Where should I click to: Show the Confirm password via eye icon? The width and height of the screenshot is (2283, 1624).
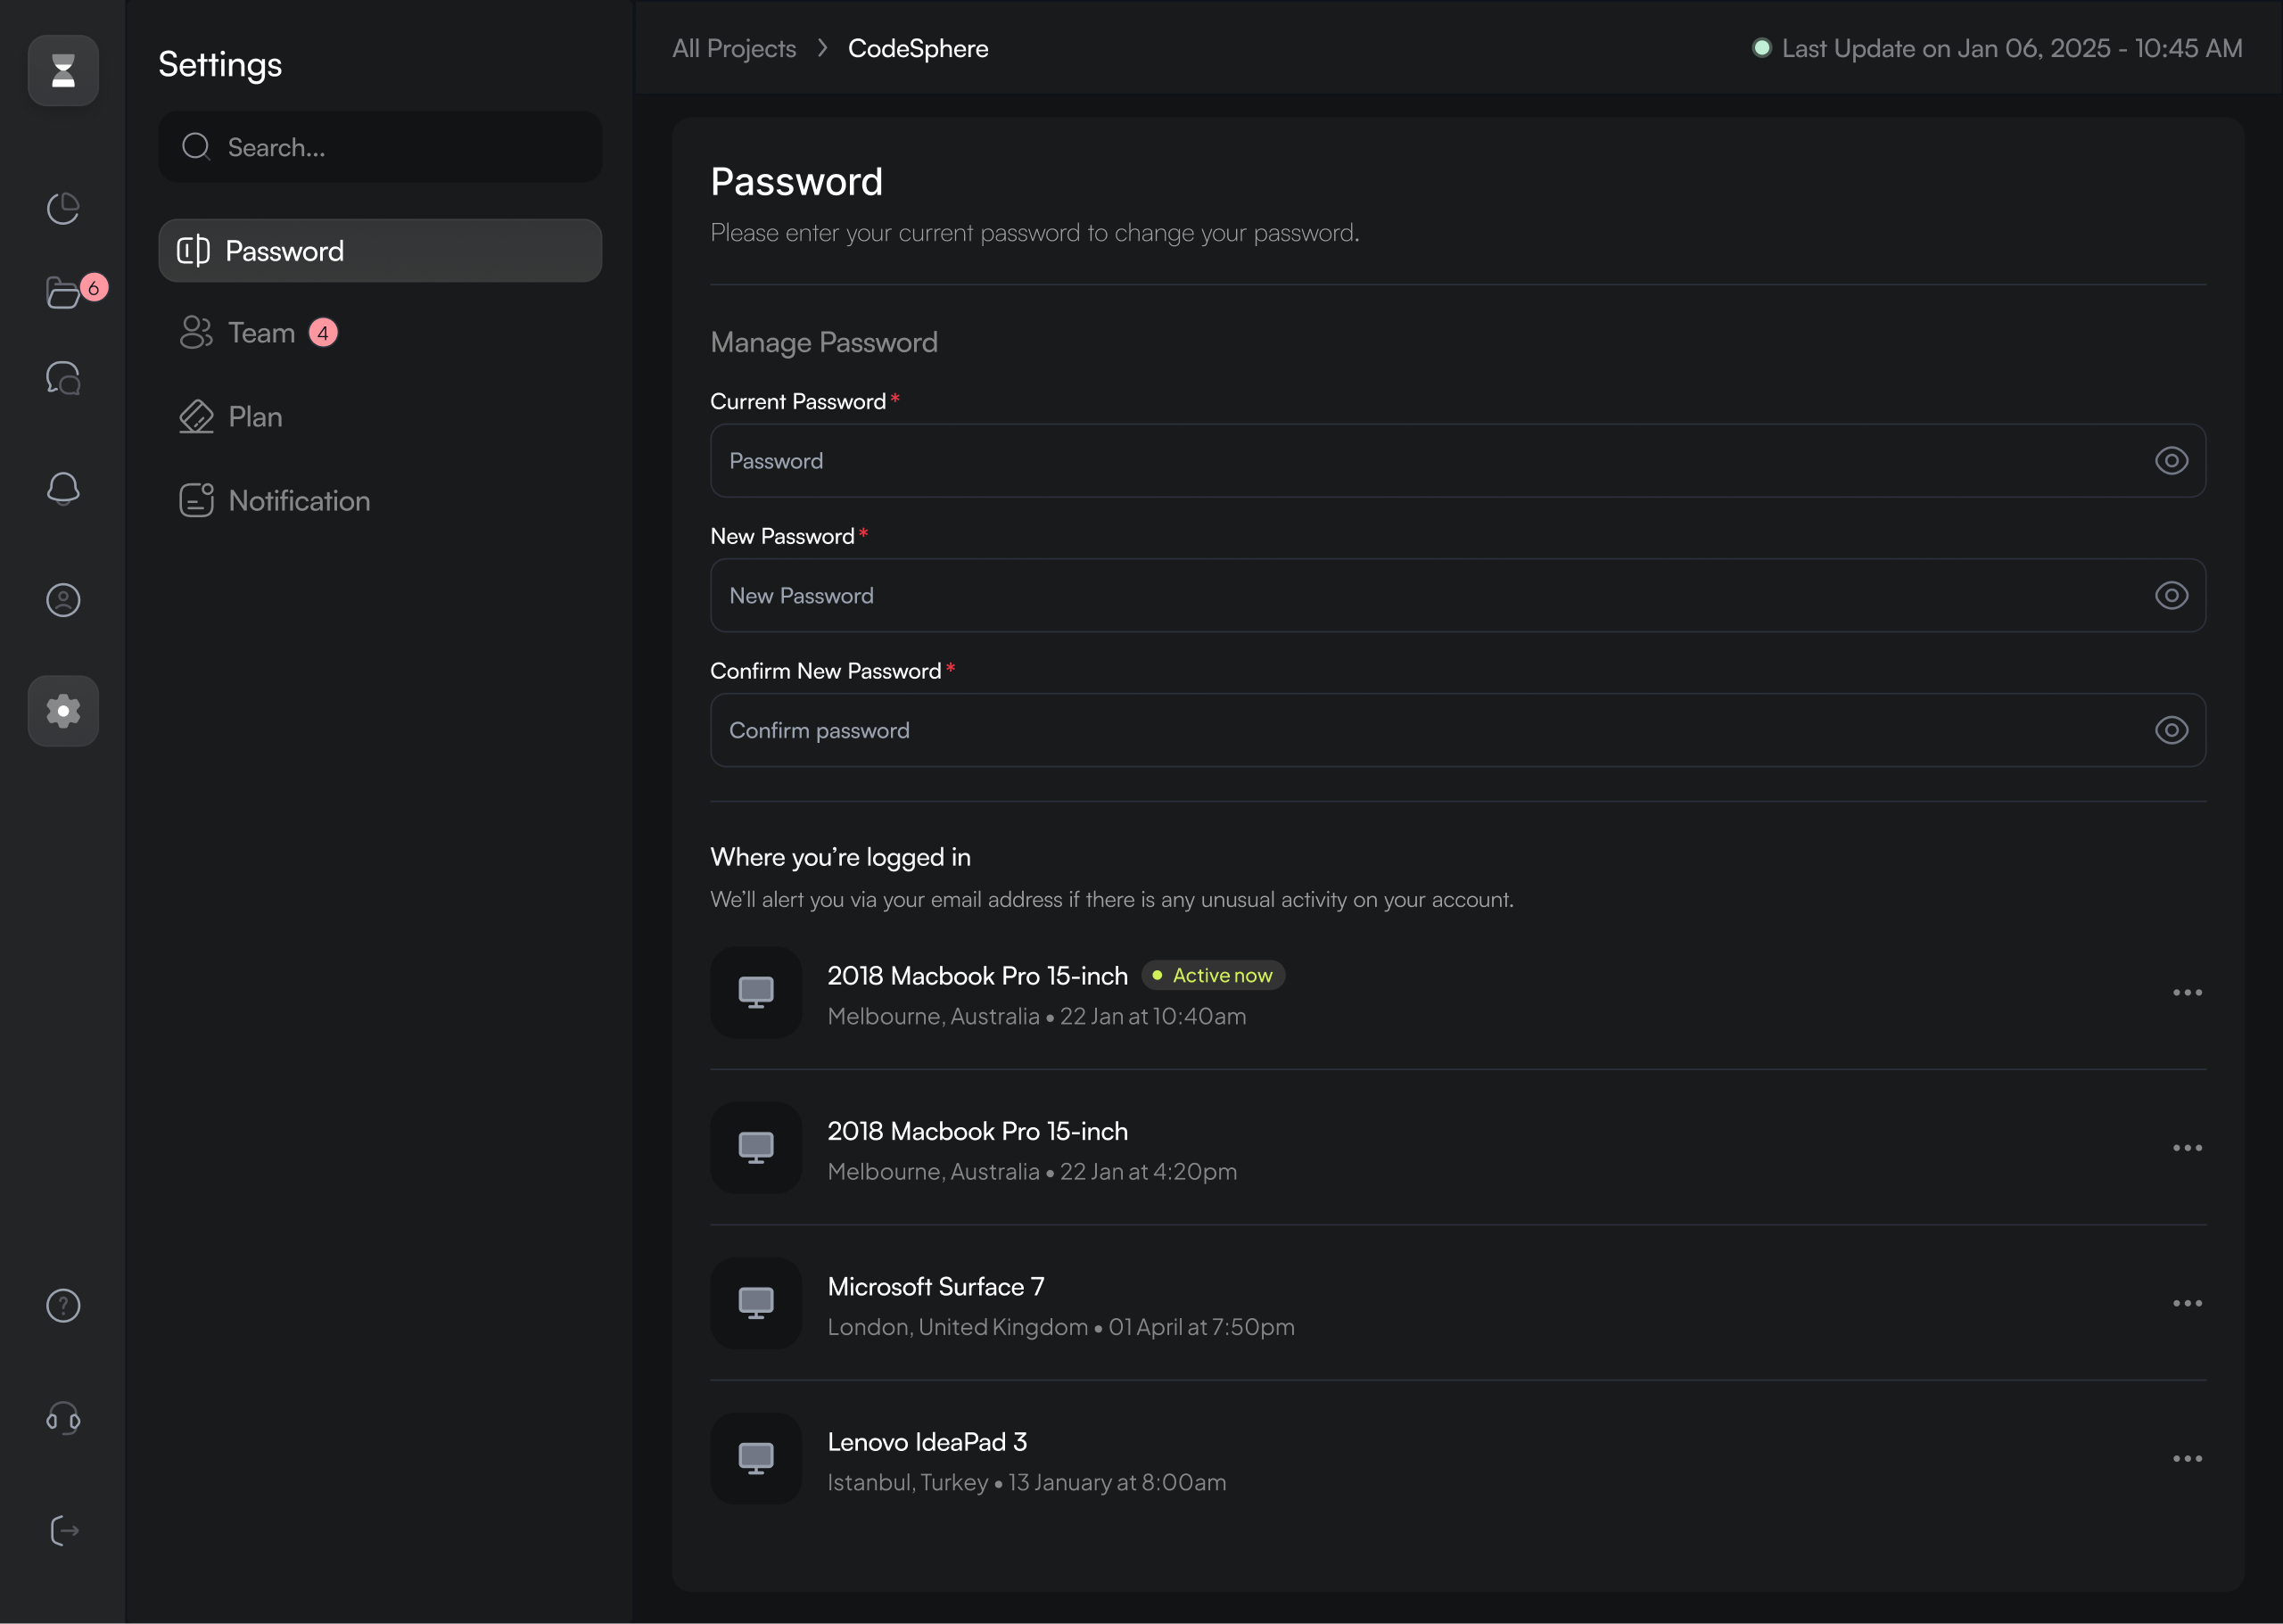(x=2171, y=731)
